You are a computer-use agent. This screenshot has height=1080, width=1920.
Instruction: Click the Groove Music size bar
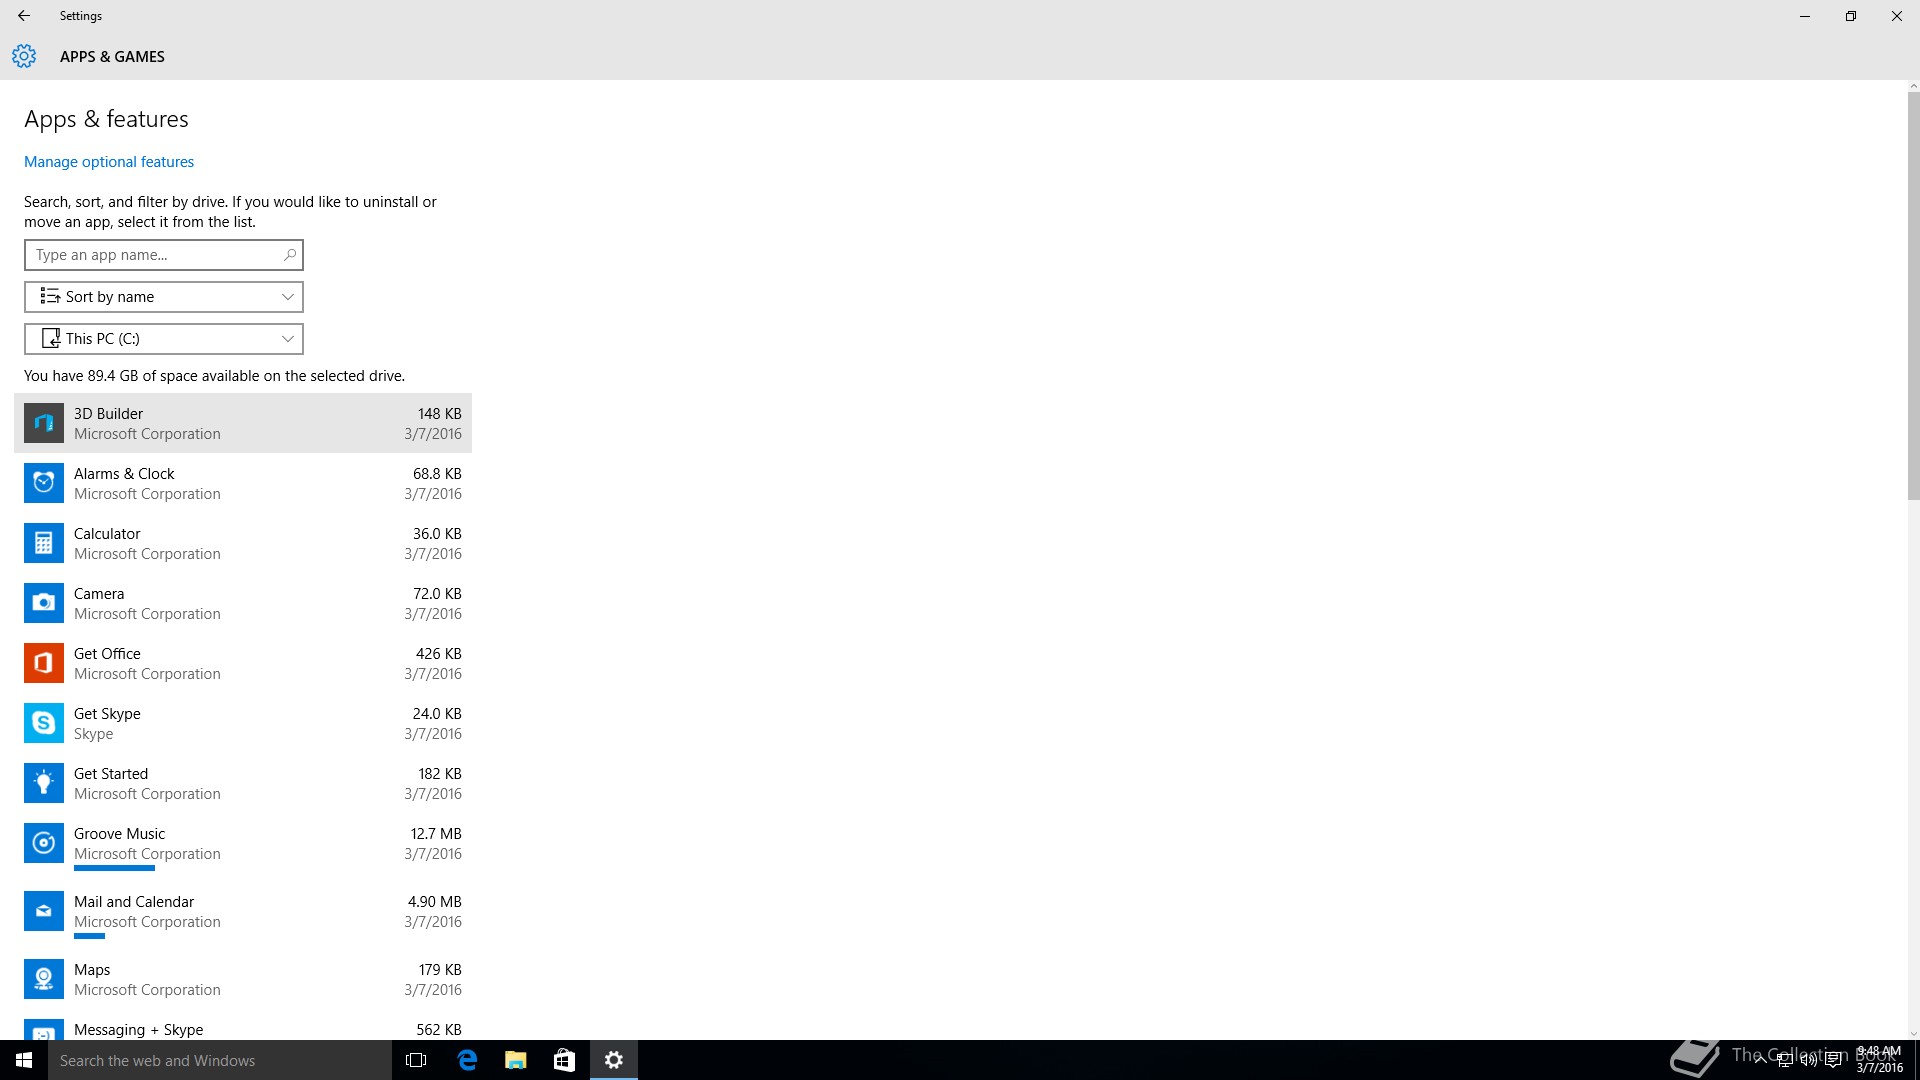coord(114,868)
